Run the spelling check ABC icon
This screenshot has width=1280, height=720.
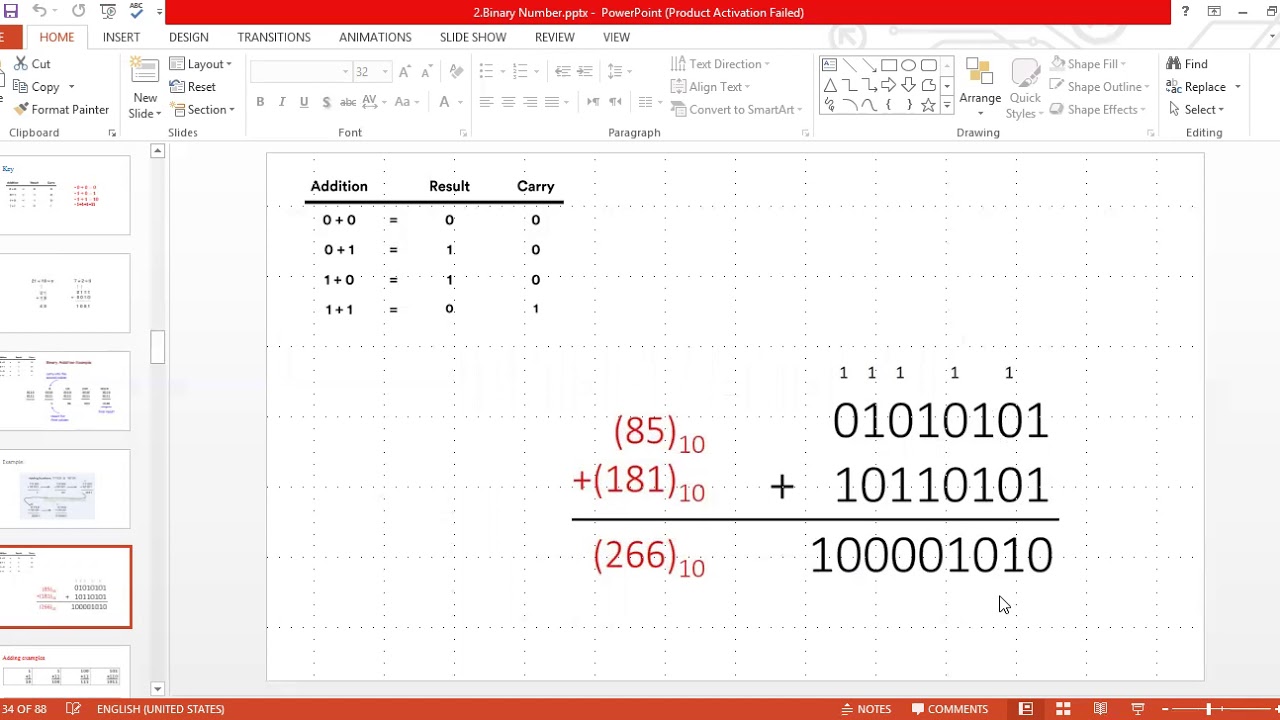(x=137, y=12)
